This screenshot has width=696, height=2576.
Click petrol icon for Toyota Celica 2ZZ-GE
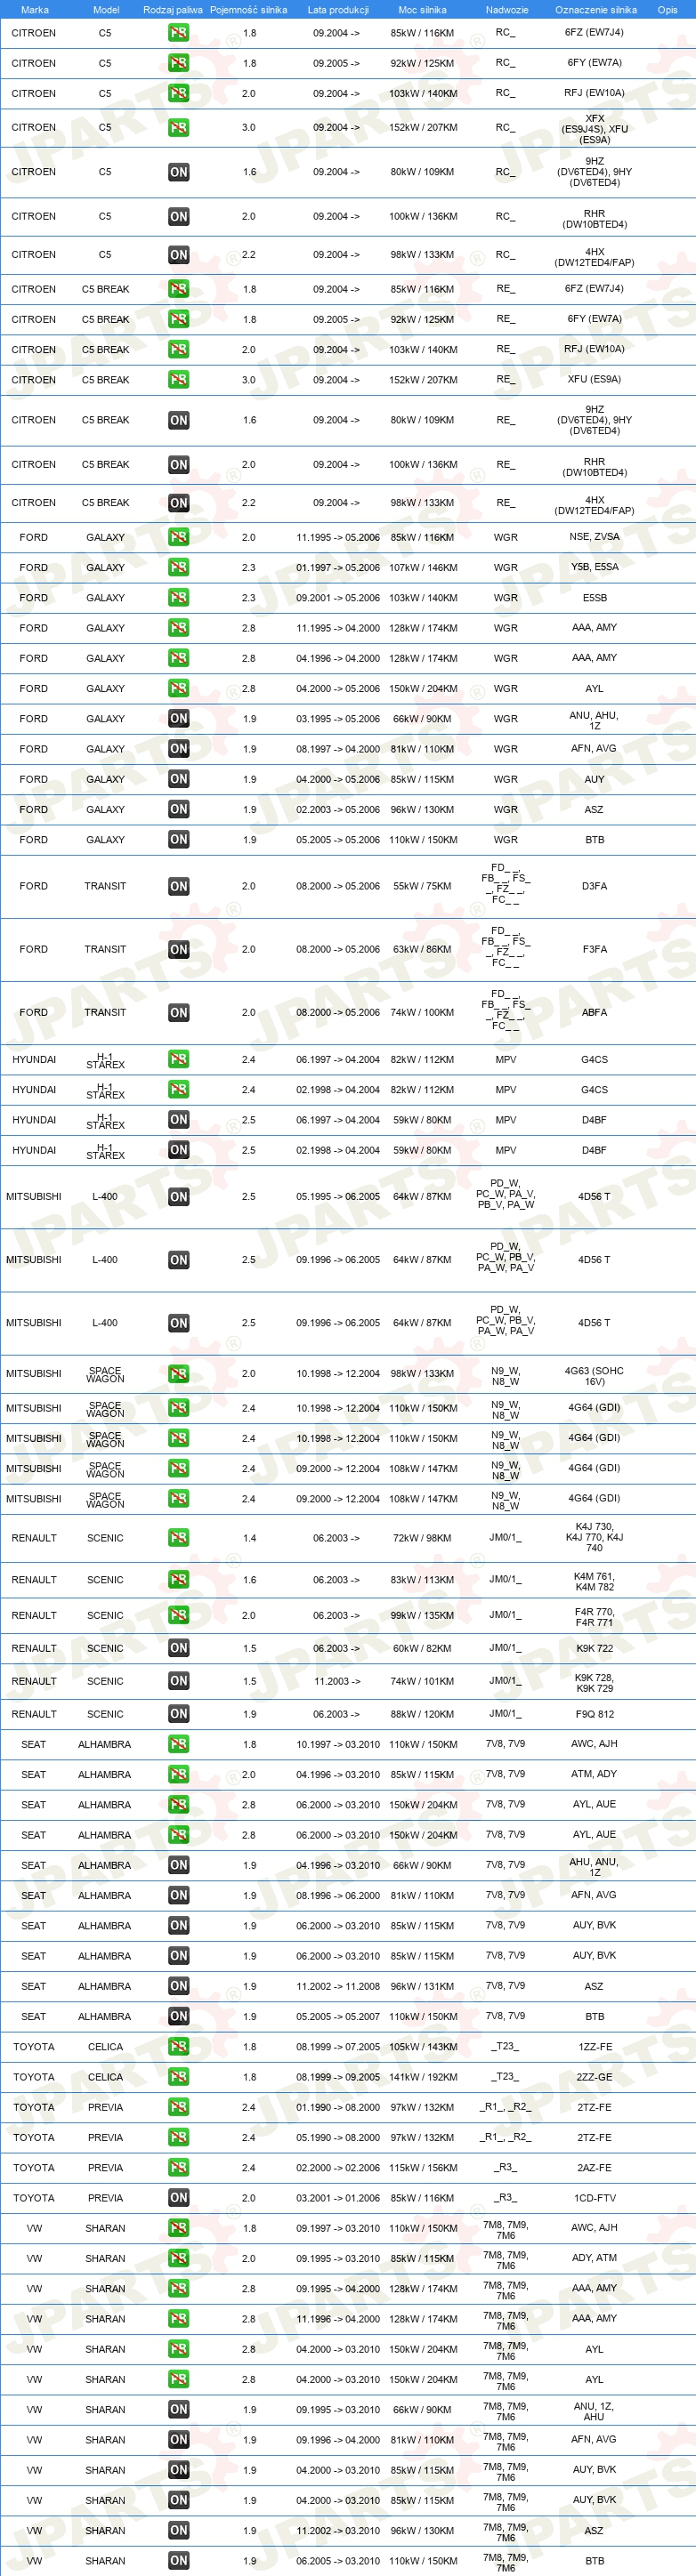pos(178,2077)
